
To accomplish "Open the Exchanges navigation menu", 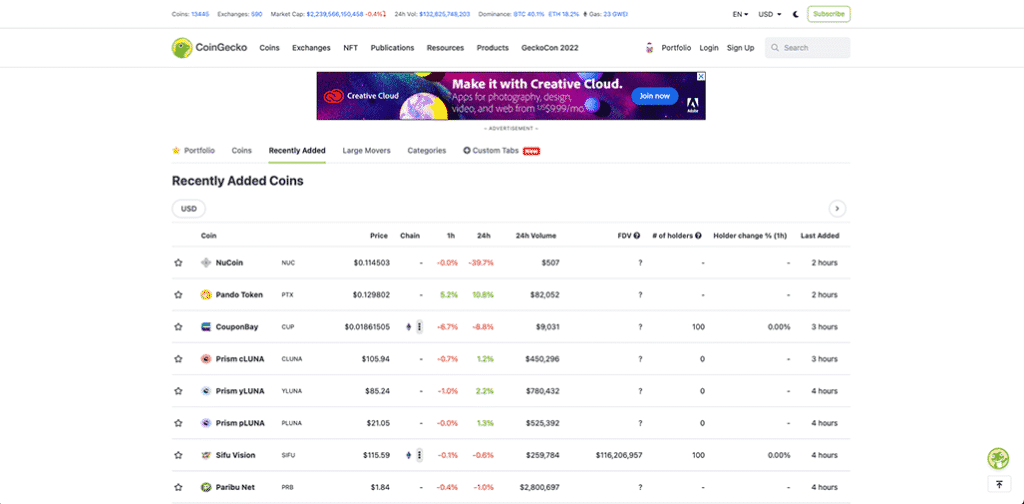I will (311, 48).
